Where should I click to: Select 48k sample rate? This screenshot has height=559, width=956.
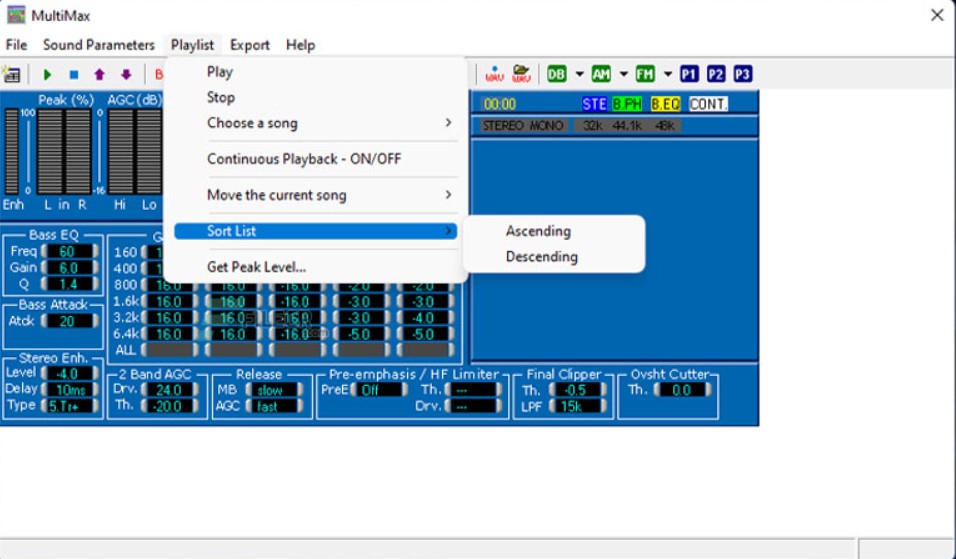pos(665,126)
